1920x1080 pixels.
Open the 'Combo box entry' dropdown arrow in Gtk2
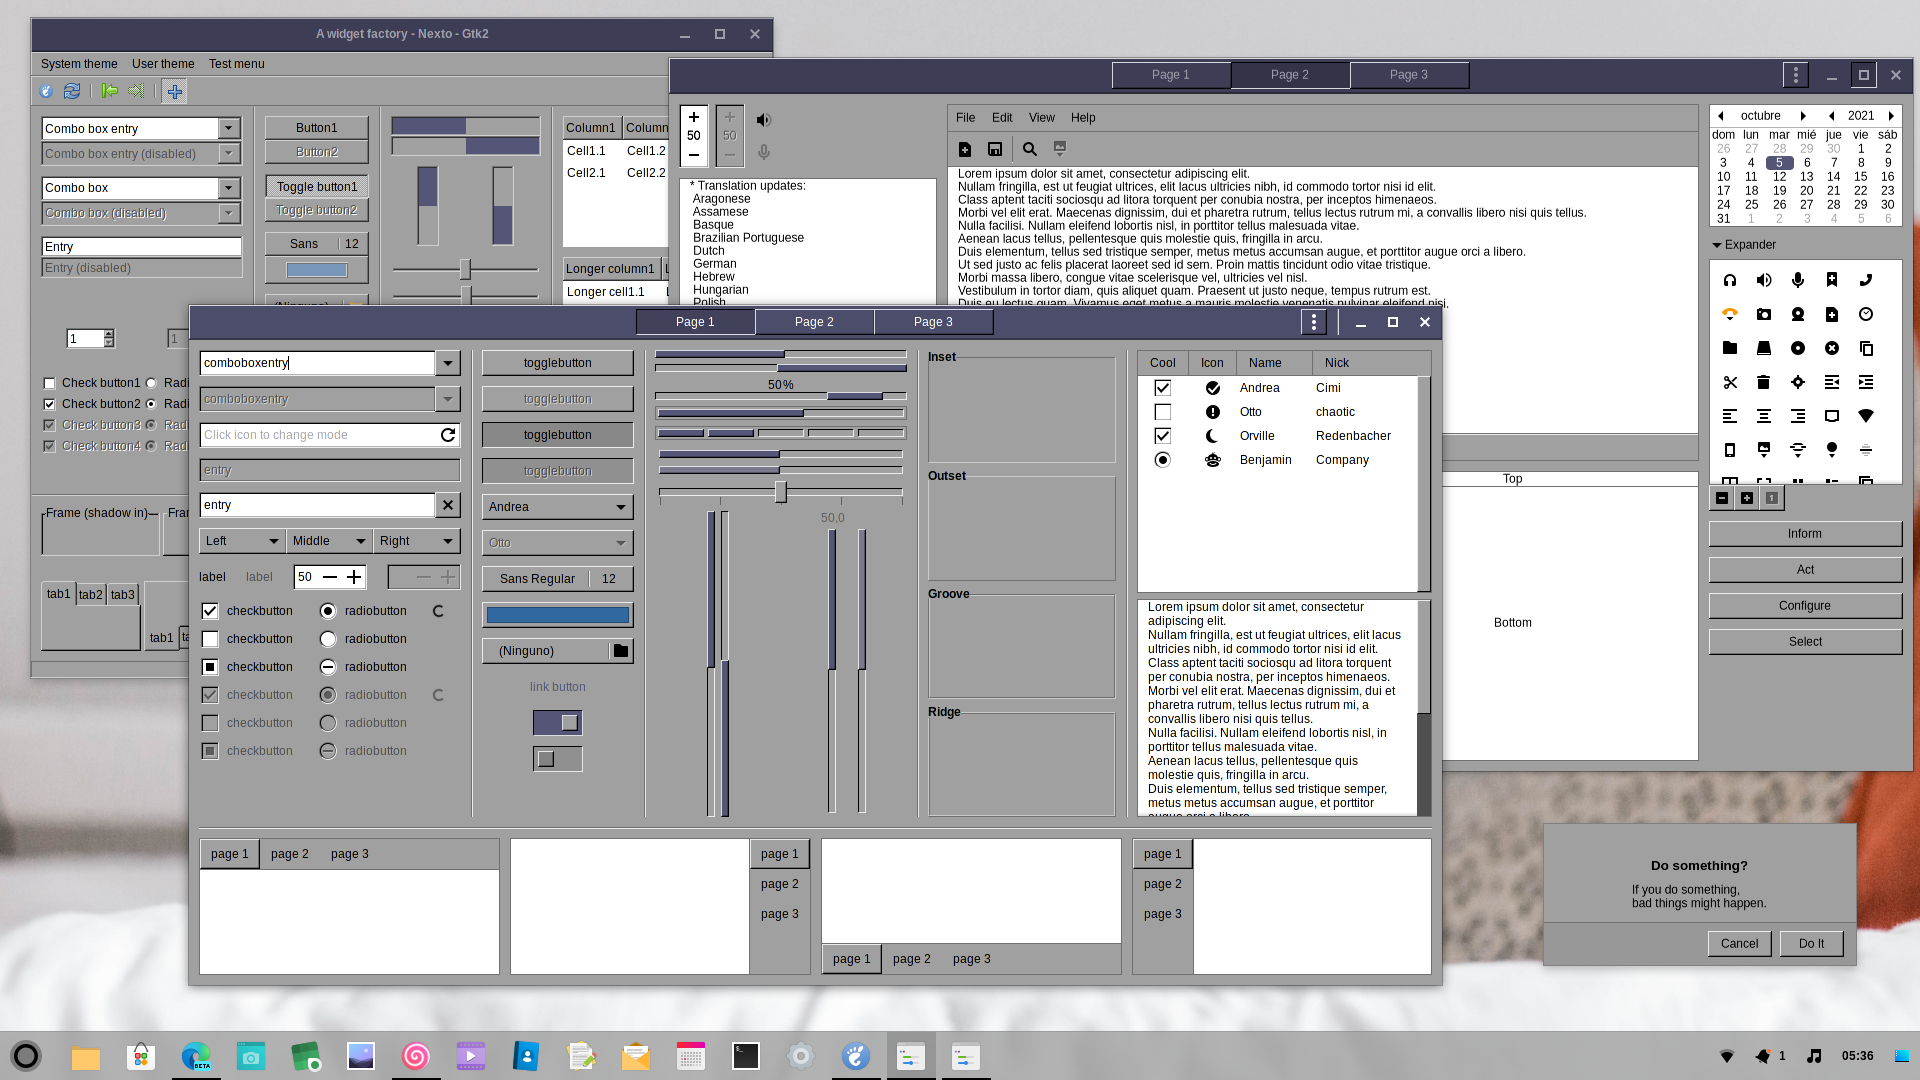229,129
